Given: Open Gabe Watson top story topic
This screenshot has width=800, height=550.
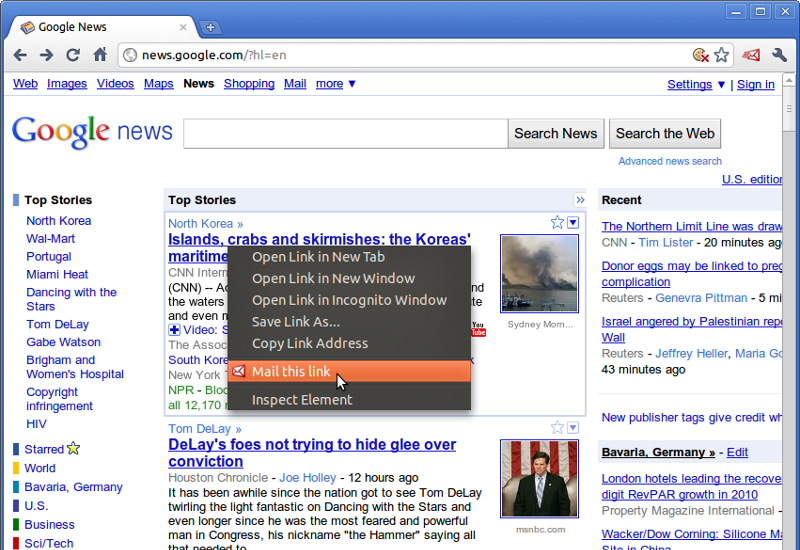Looking at the screenshot, I should [x=63, y=342].
